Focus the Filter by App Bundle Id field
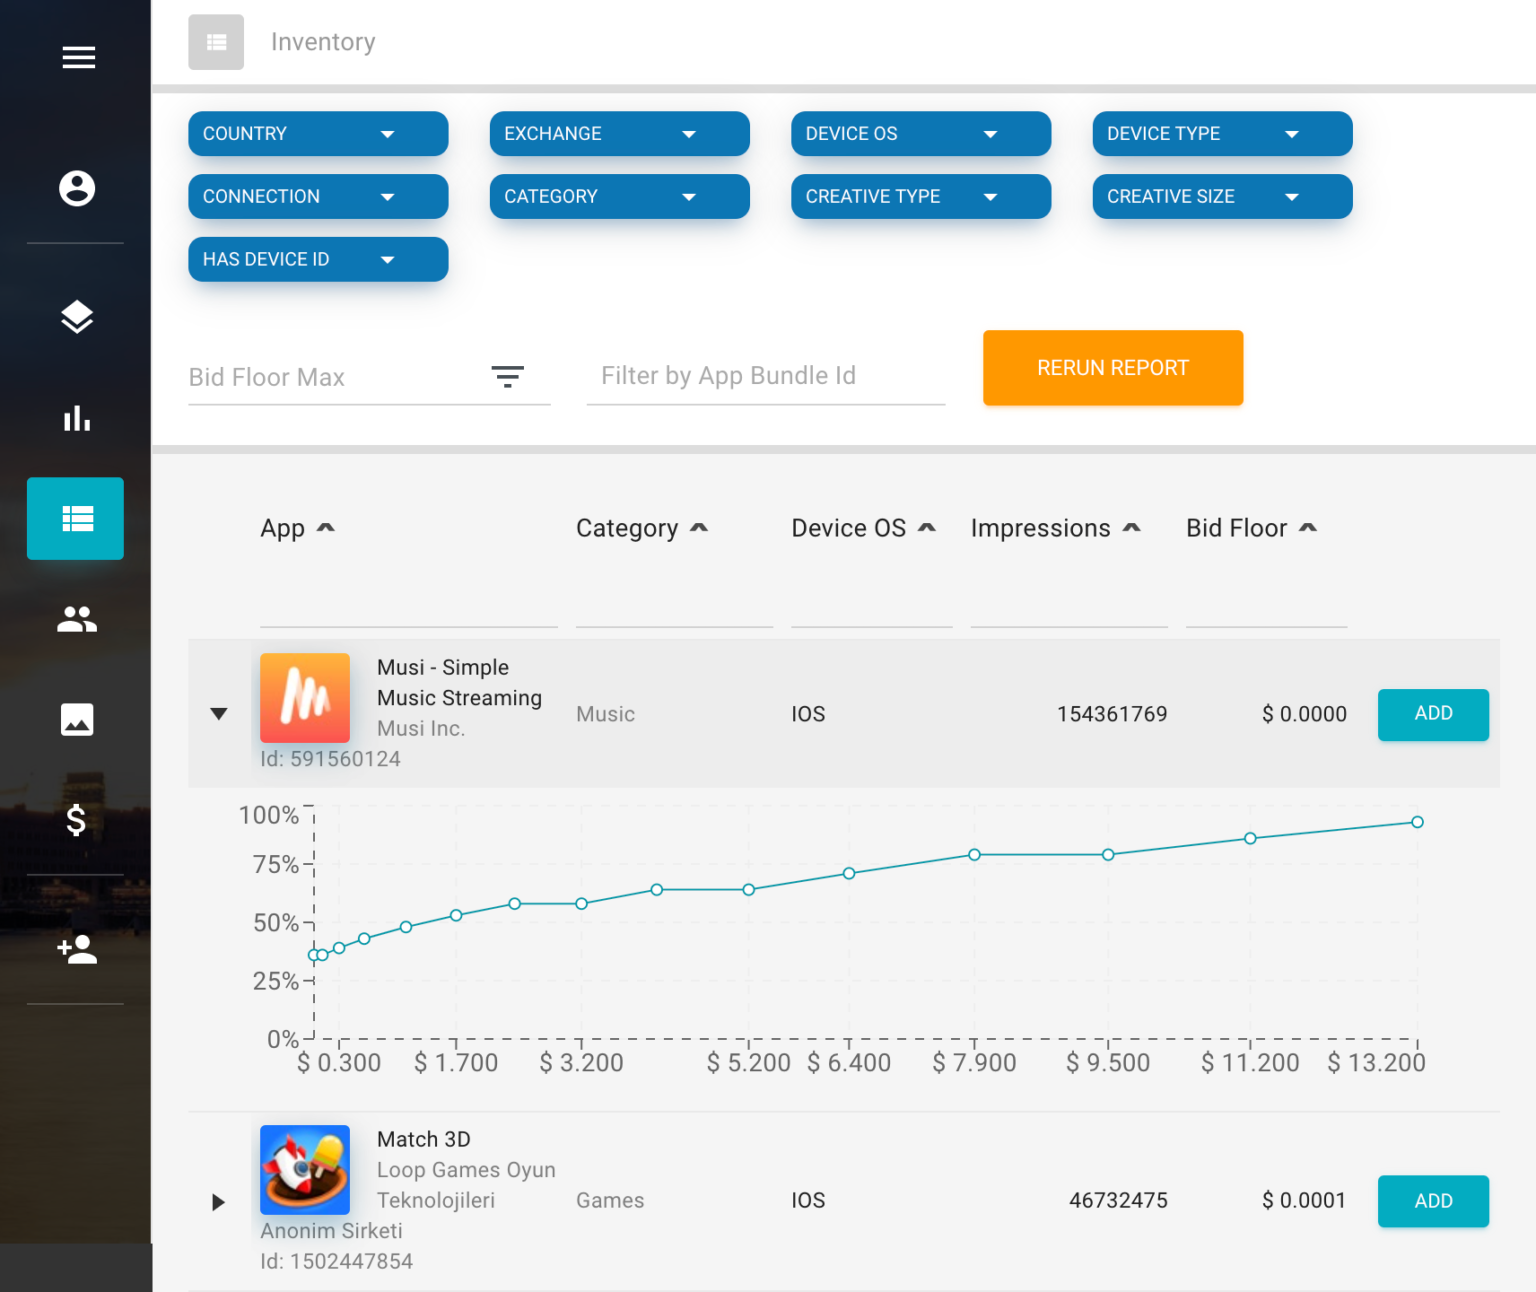The image size is (1536, 1292). coord(765,376)
